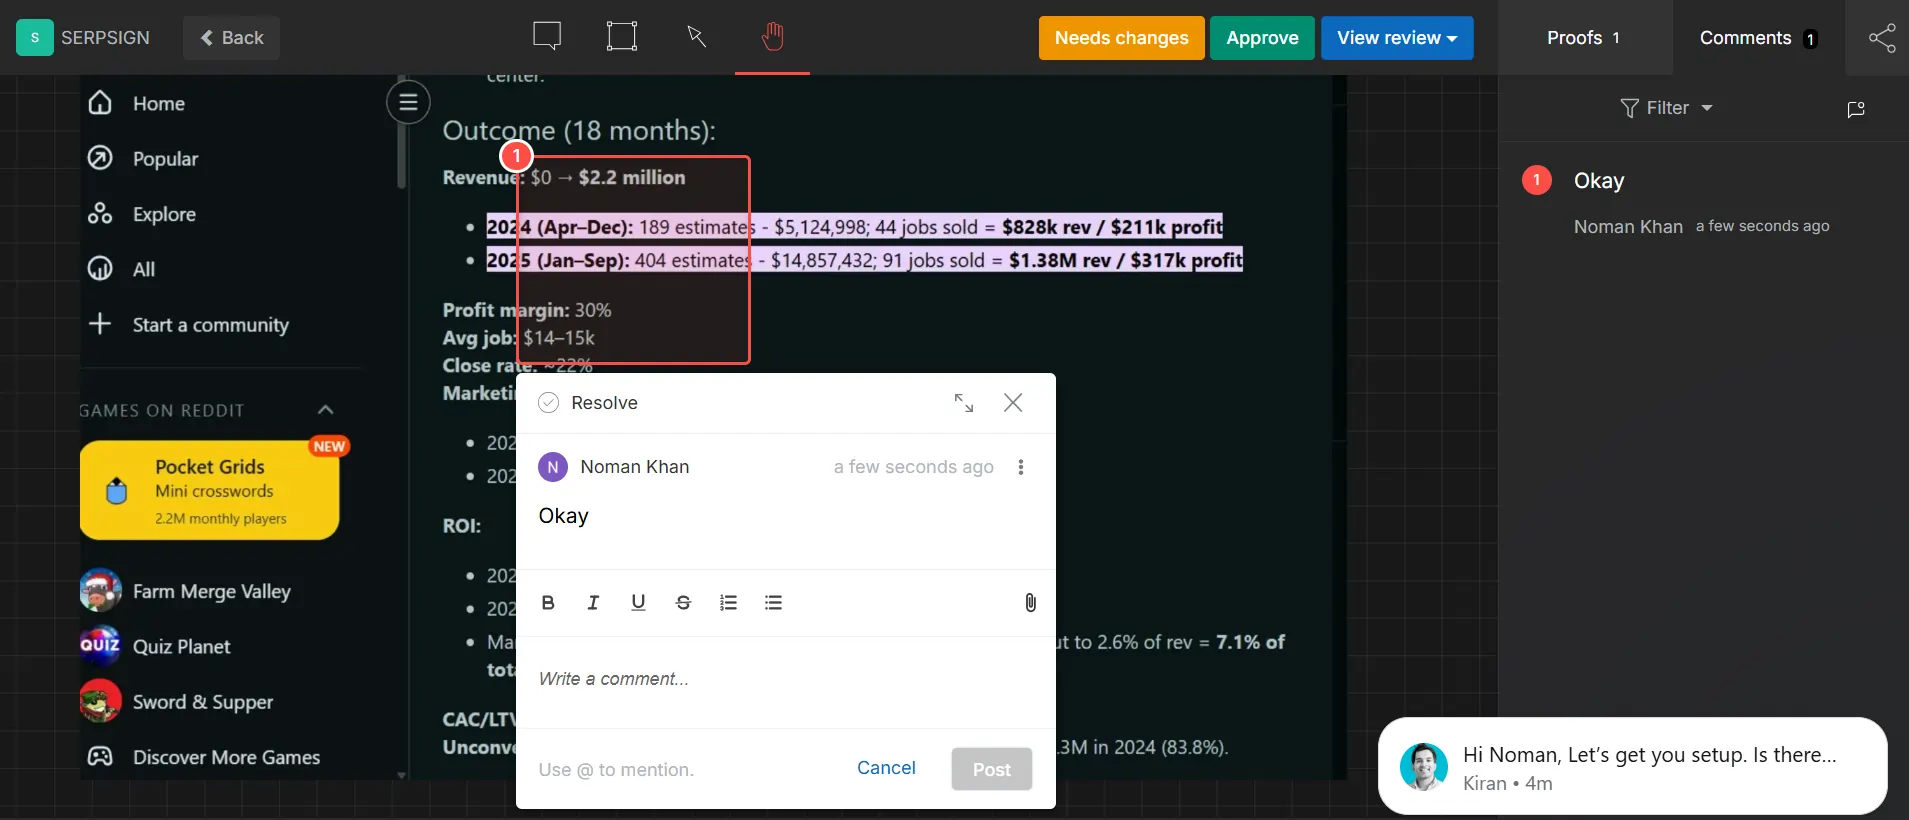Collapse the Games on Reddit section
Image resolution: width=1909 pixels, height=820 pixels.
[325, 410]
